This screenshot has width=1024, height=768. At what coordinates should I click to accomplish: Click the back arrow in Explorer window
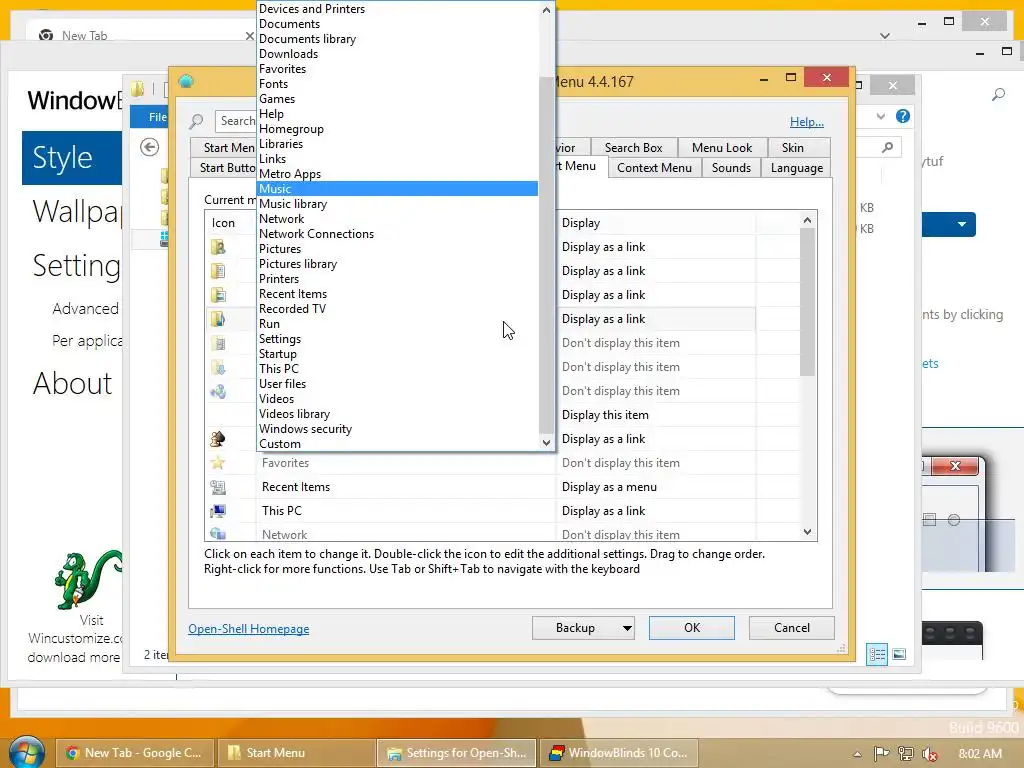click(150, 148)
